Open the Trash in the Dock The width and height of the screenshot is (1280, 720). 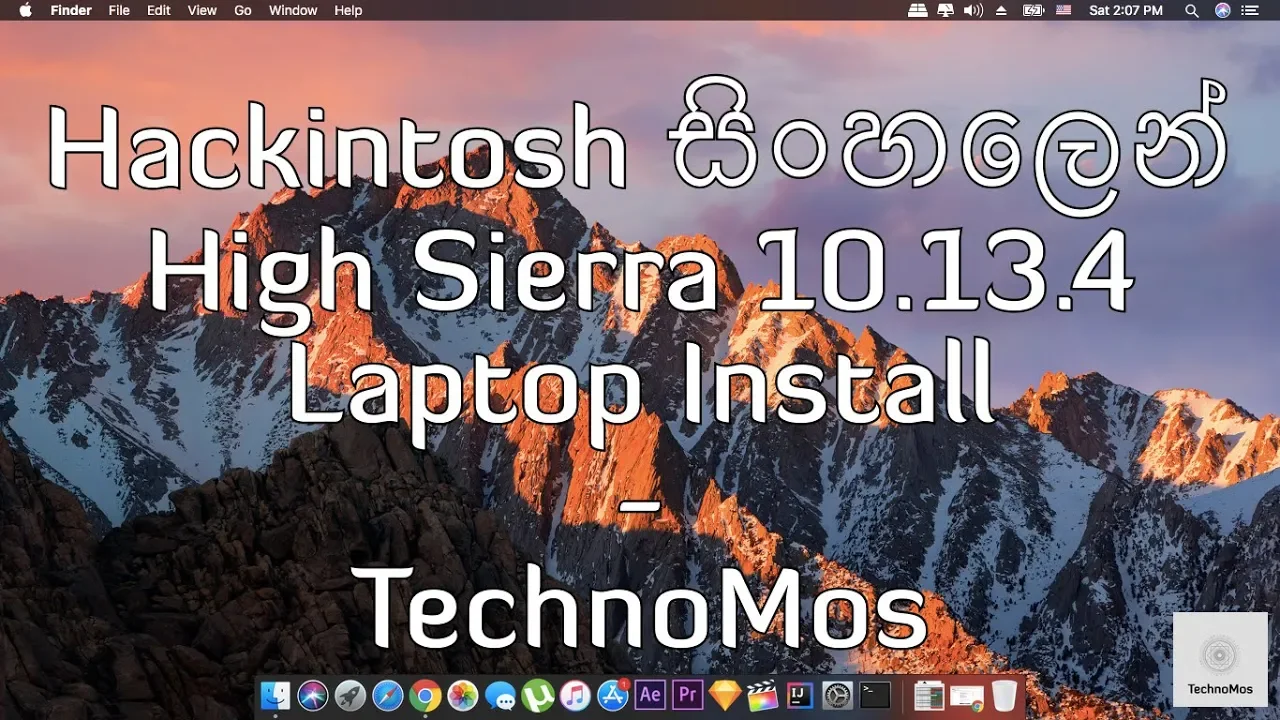point(1004,695)
